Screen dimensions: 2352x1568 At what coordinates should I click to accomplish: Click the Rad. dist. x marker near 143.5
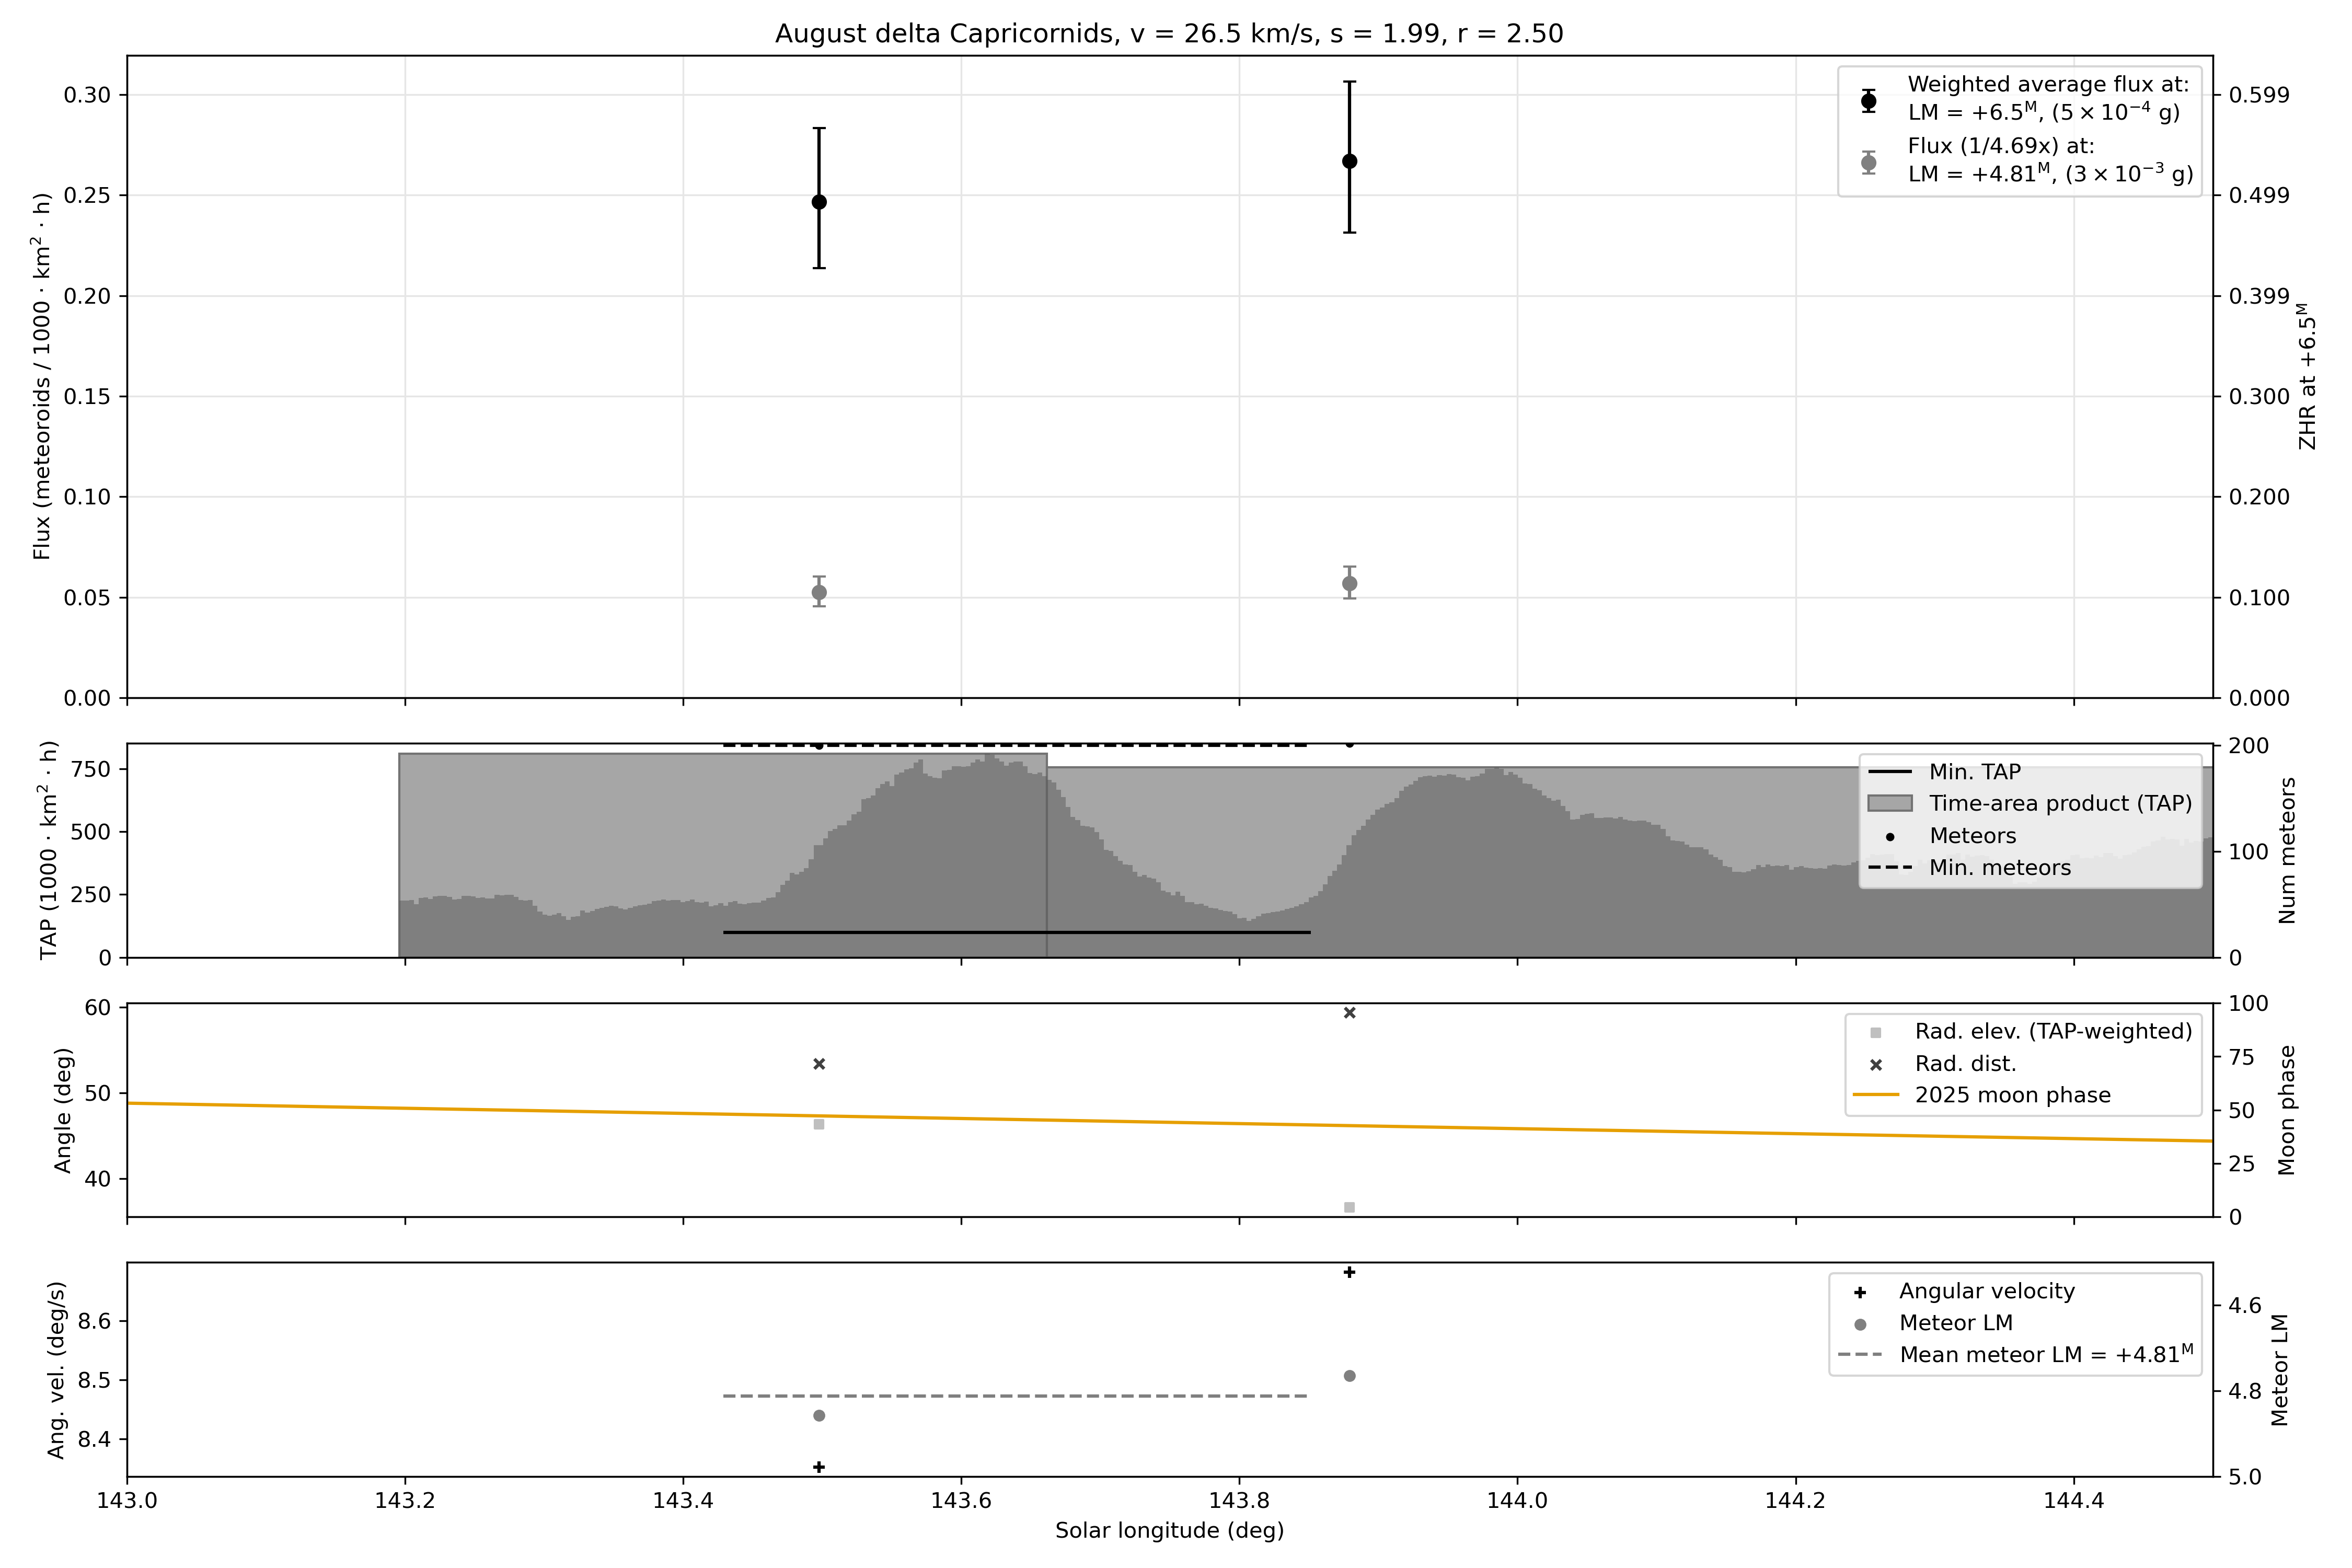819,1064
